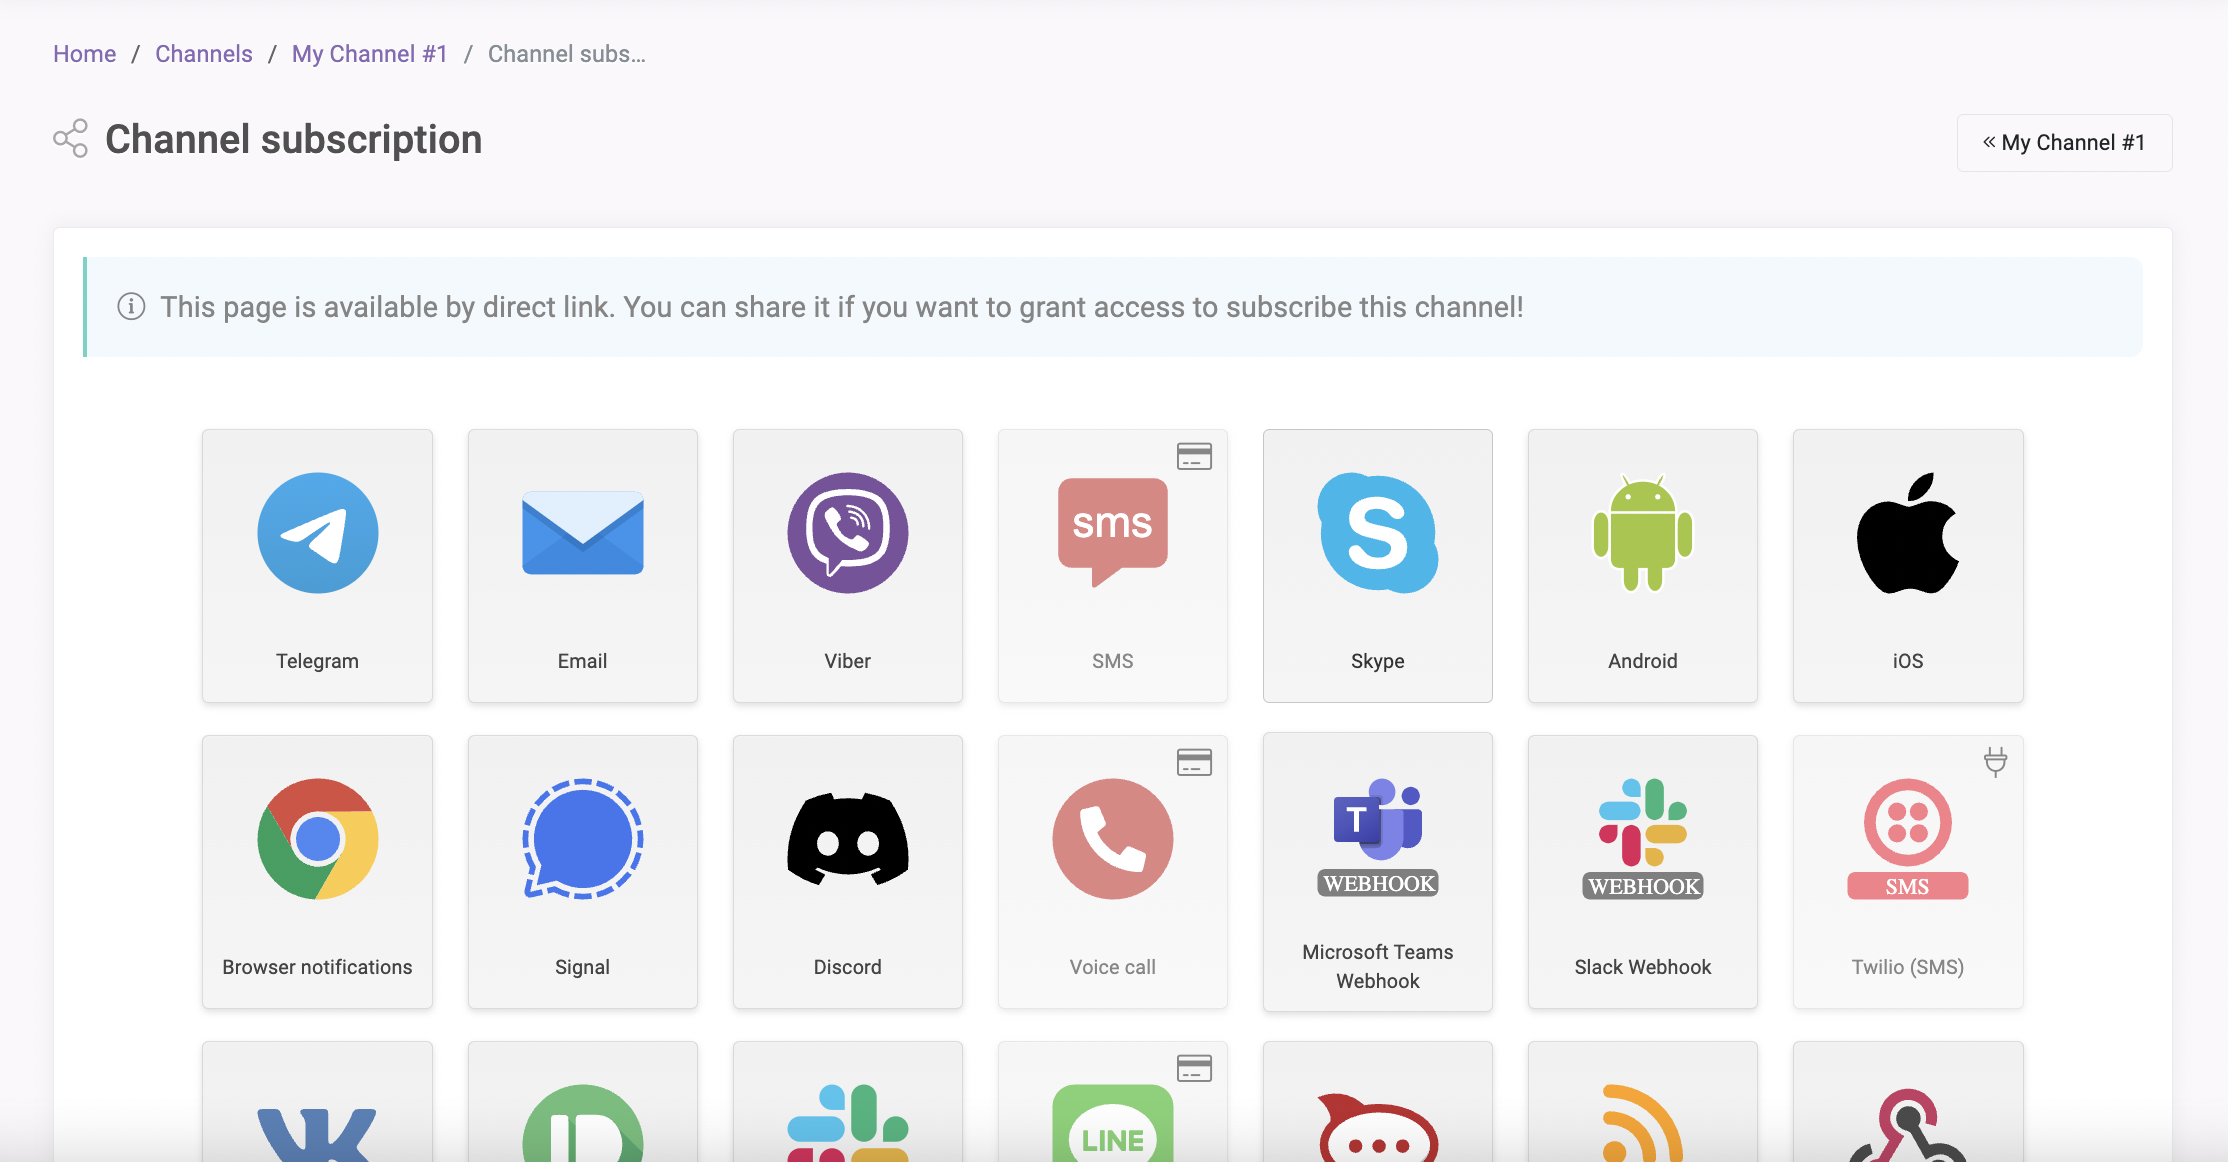The height and width of the screenshot is (1162, 2228).
Task: Navigate to My Channel #1 breadcrumb
Action: 369,54
